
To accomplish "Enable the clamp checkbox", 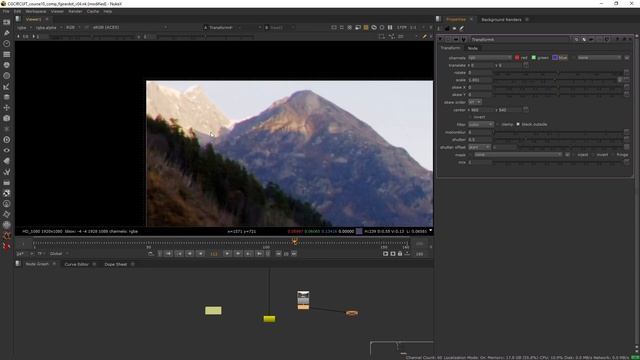I will pos(498,124).
